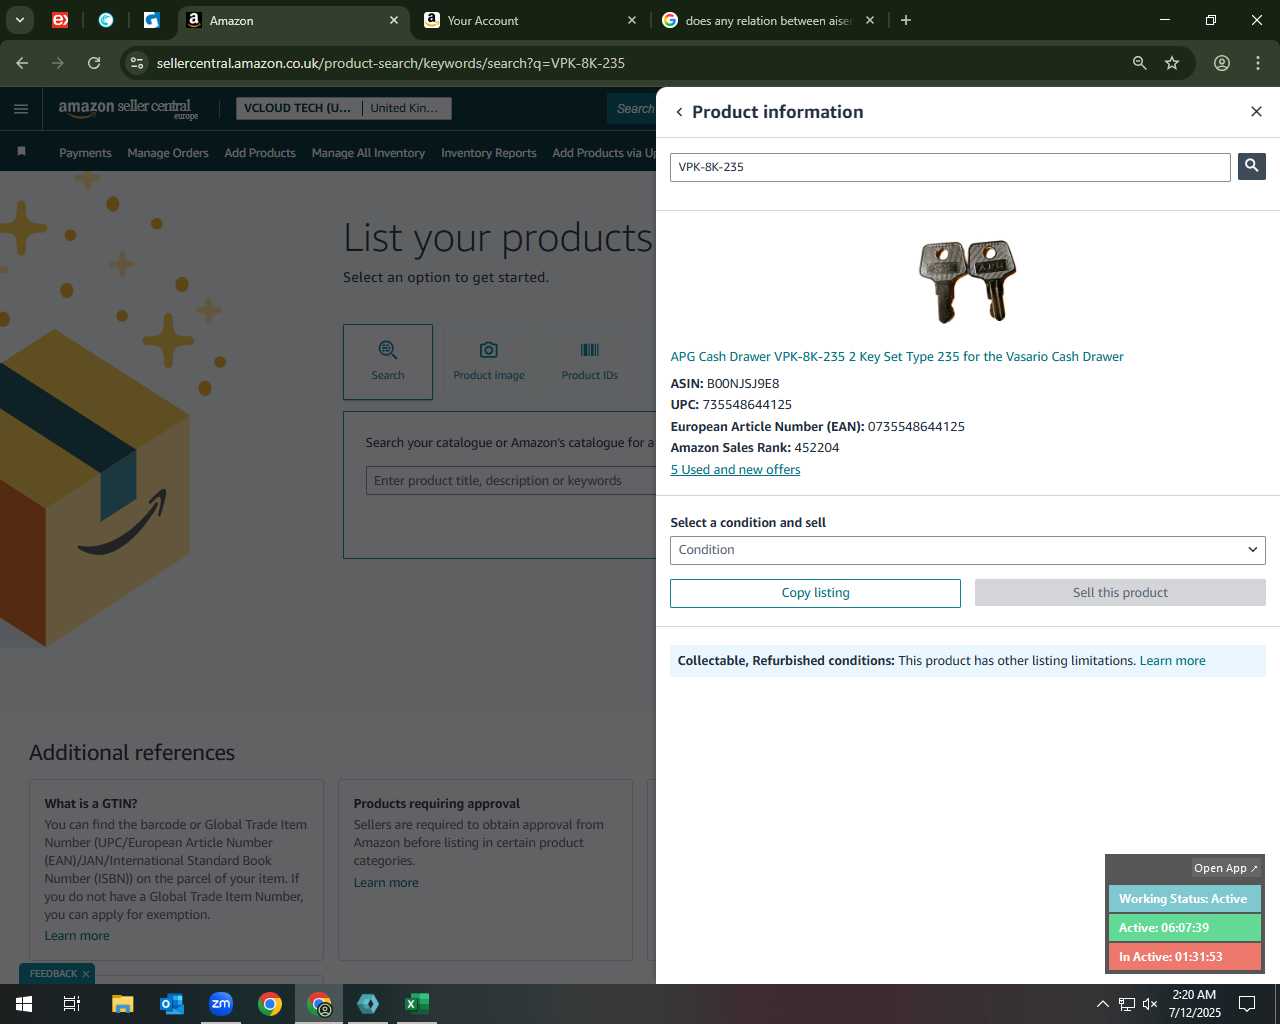Open Add Products menu item
This screenshot has width=1280, height=1024.
260,153
